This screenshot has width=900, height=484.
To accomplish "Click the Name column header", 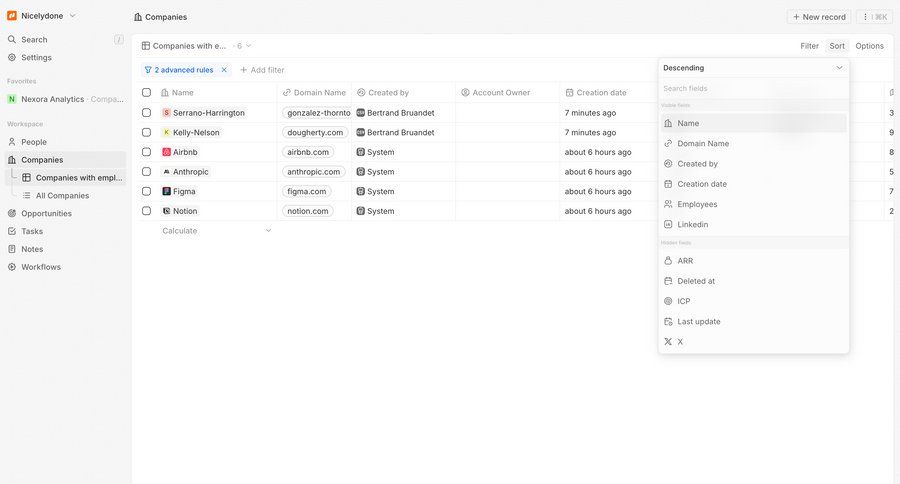I will pyautogui.click(x=216, y=92).
